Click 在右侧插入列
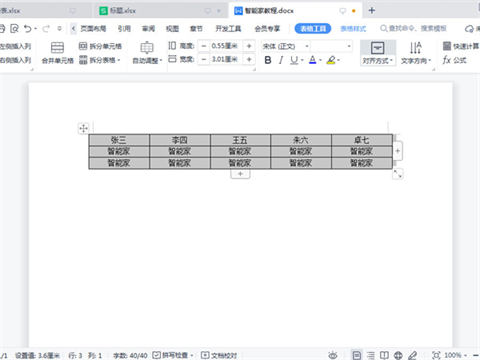The width and height of the screenshot is (480, 360). coord(15,60)
